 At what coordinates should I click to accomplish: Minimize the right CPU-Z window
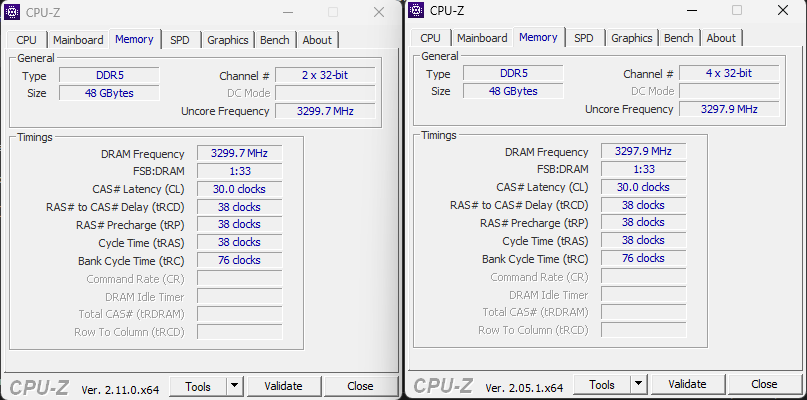tap(692, 10)
